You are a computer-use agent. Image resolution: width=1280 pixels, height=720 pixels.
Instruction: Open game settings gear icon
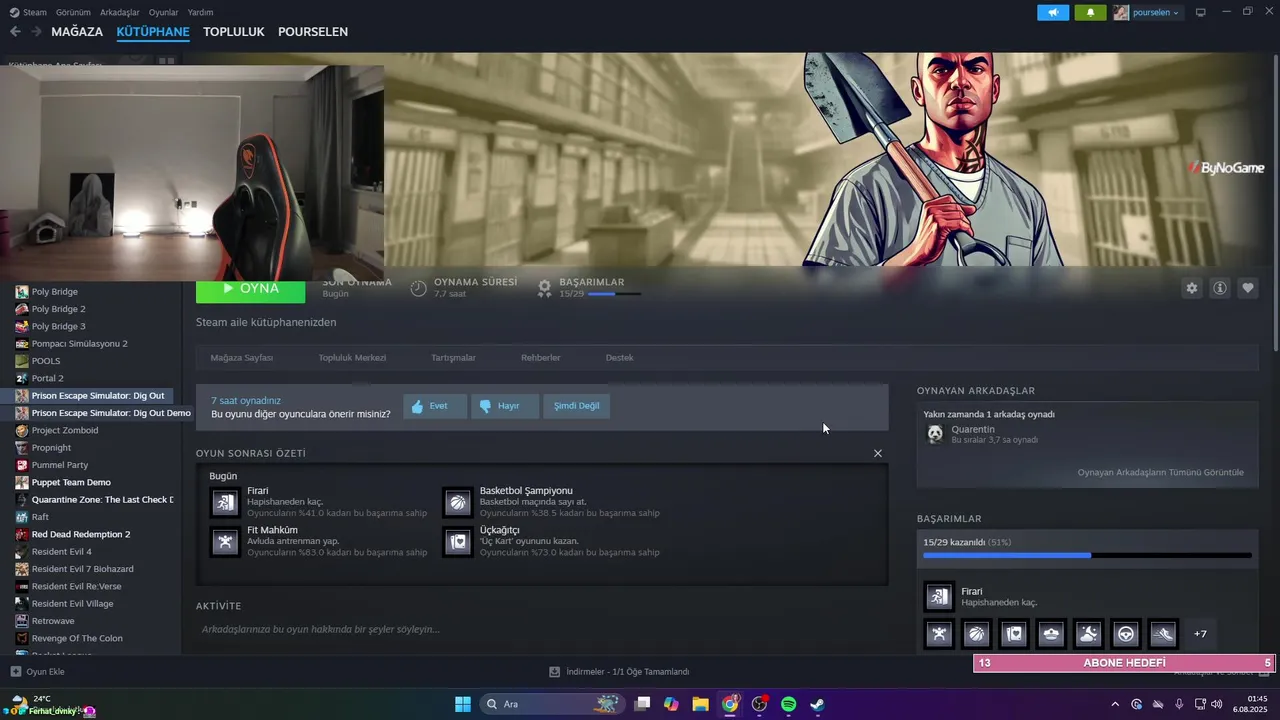(x=1191, y=288)
